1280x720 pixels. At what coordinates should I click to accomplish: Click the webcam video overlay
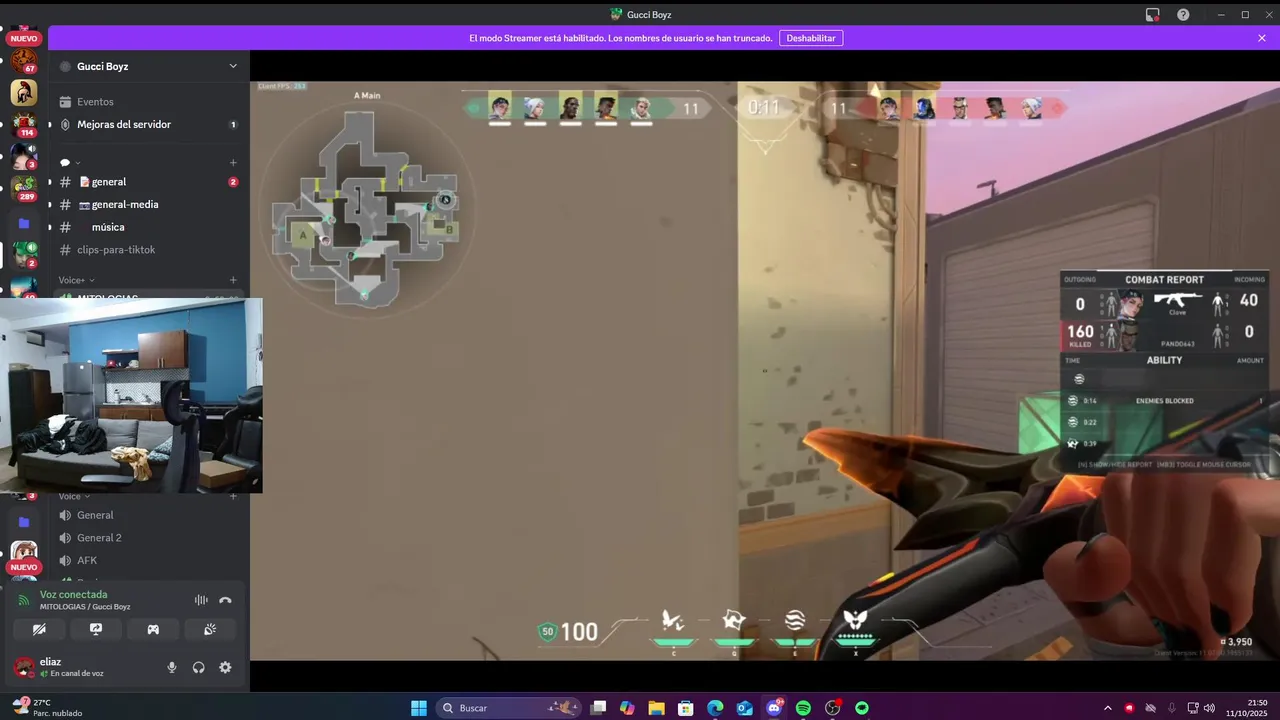click(131, 395)
